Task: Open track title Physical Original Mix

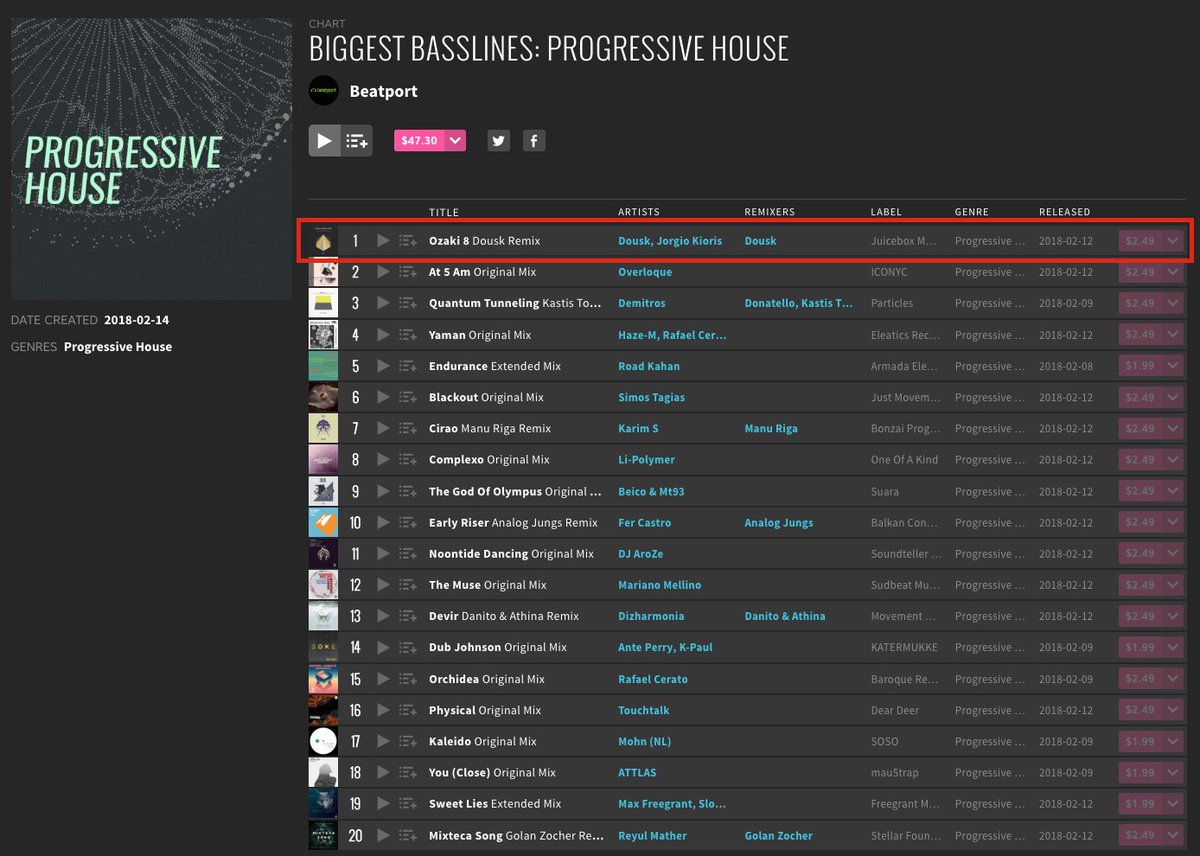Action: [x=485, y=710]
